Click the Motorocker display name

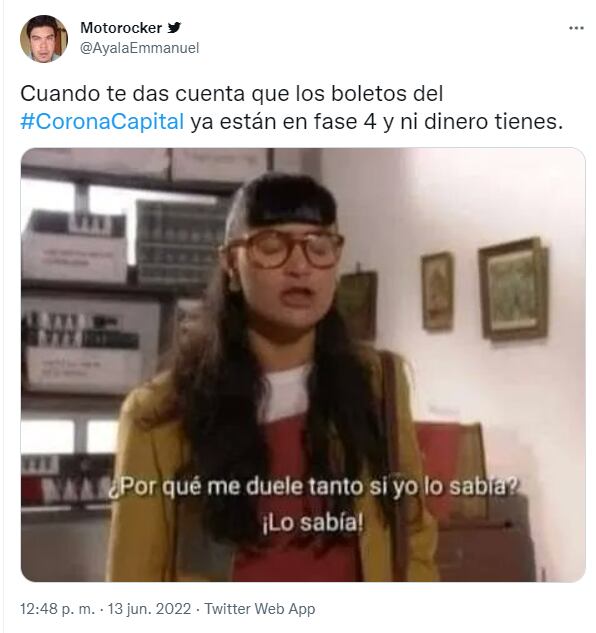tap(121, 27)
